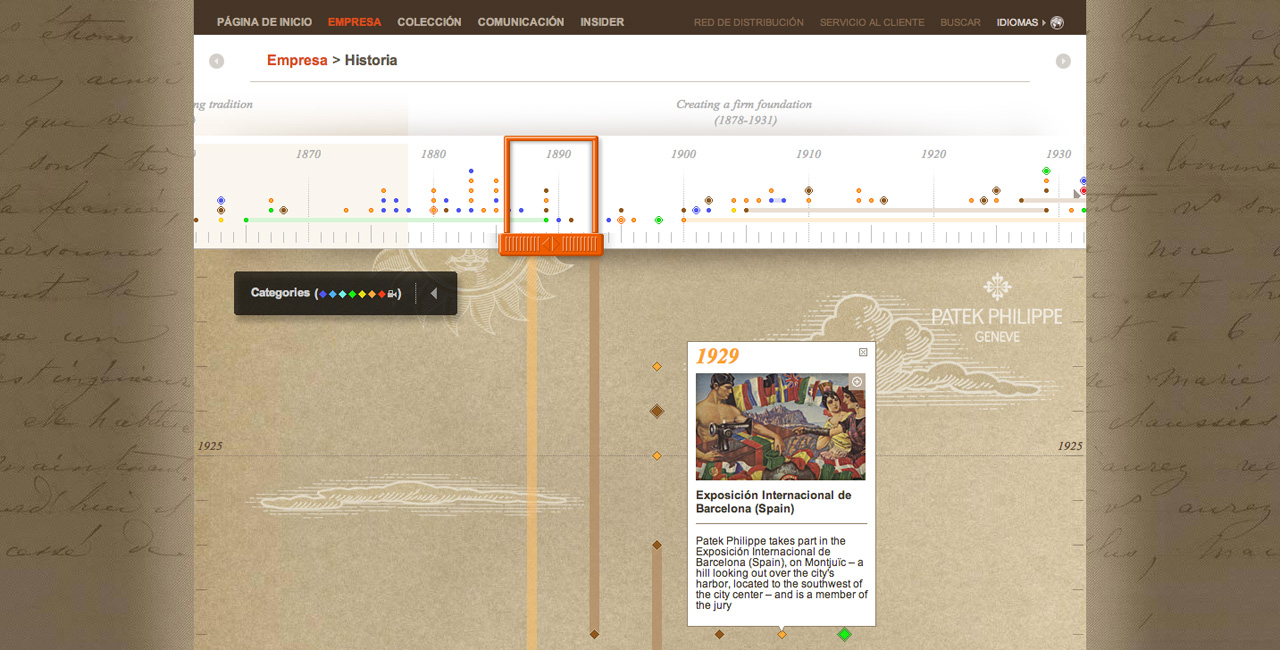Click the 1920 year label
Viewport: 1280px width, 650px height.
coord(933,154)
